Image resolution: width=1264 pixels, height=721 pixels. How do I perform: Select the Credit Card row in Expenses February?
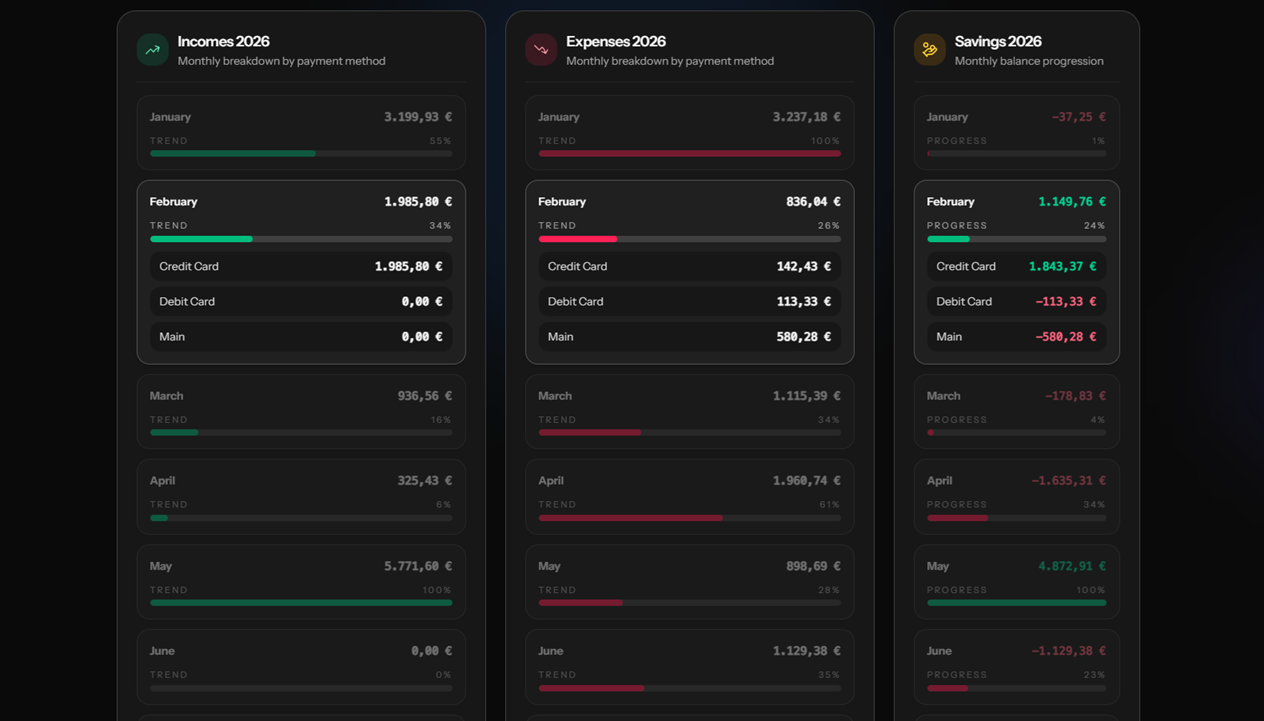point(690,267)
